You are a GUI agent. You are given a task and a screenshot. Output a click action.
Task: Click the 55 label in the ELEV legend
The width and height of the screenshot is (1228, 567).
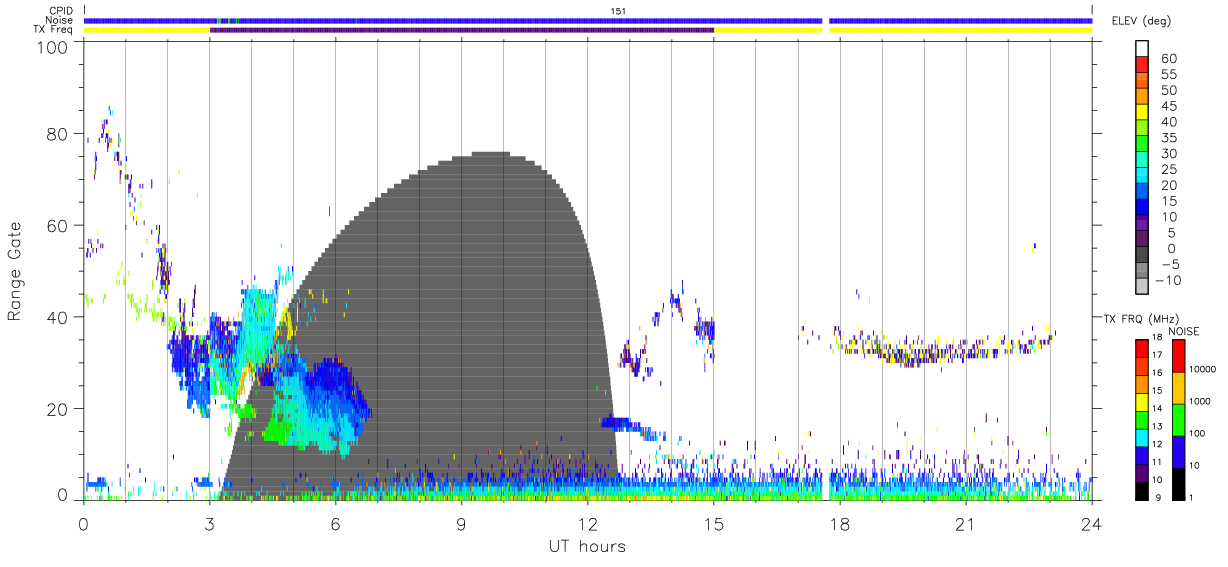[1168, 75]
